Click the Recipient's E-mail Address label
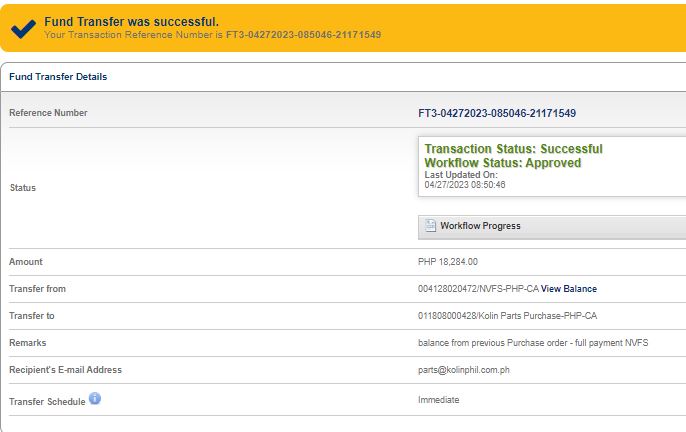The image size is (686, 432). (x=65, y=370)
